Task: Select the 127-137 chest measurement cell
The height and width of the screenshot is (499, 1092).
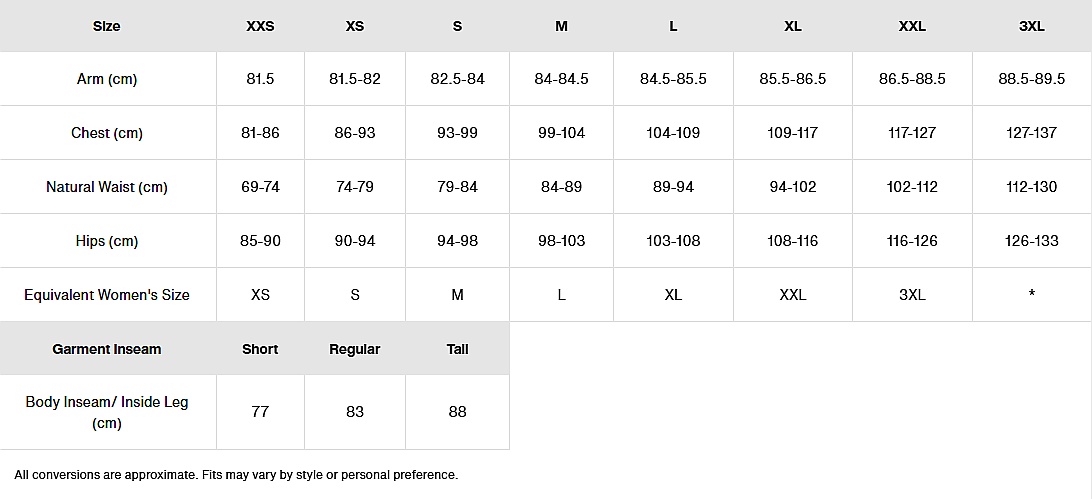Action: [x=1031, y=133]
